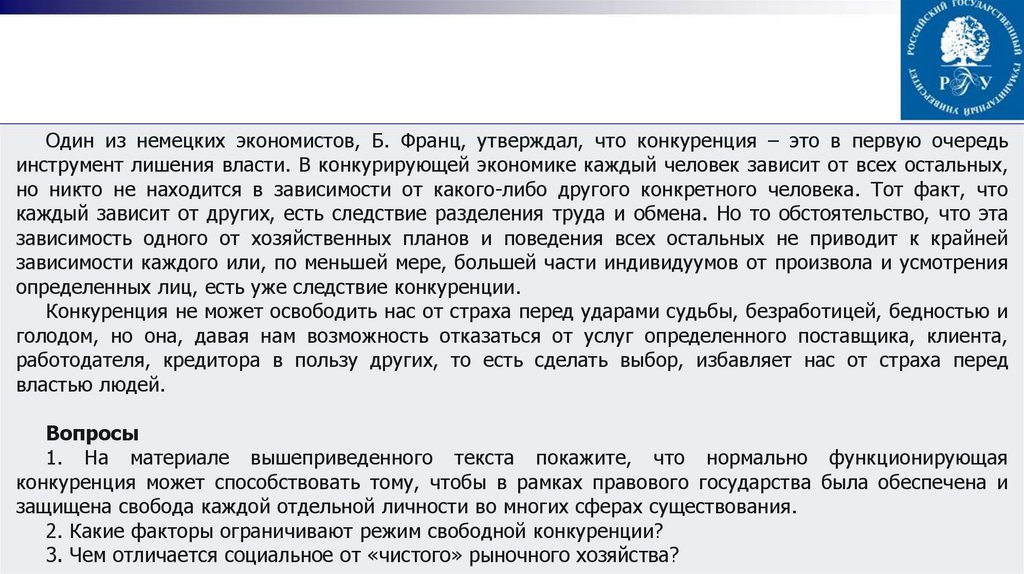Click the sentence beginning 'Конкуренция не может освободить'

click(x=512, y=349)
